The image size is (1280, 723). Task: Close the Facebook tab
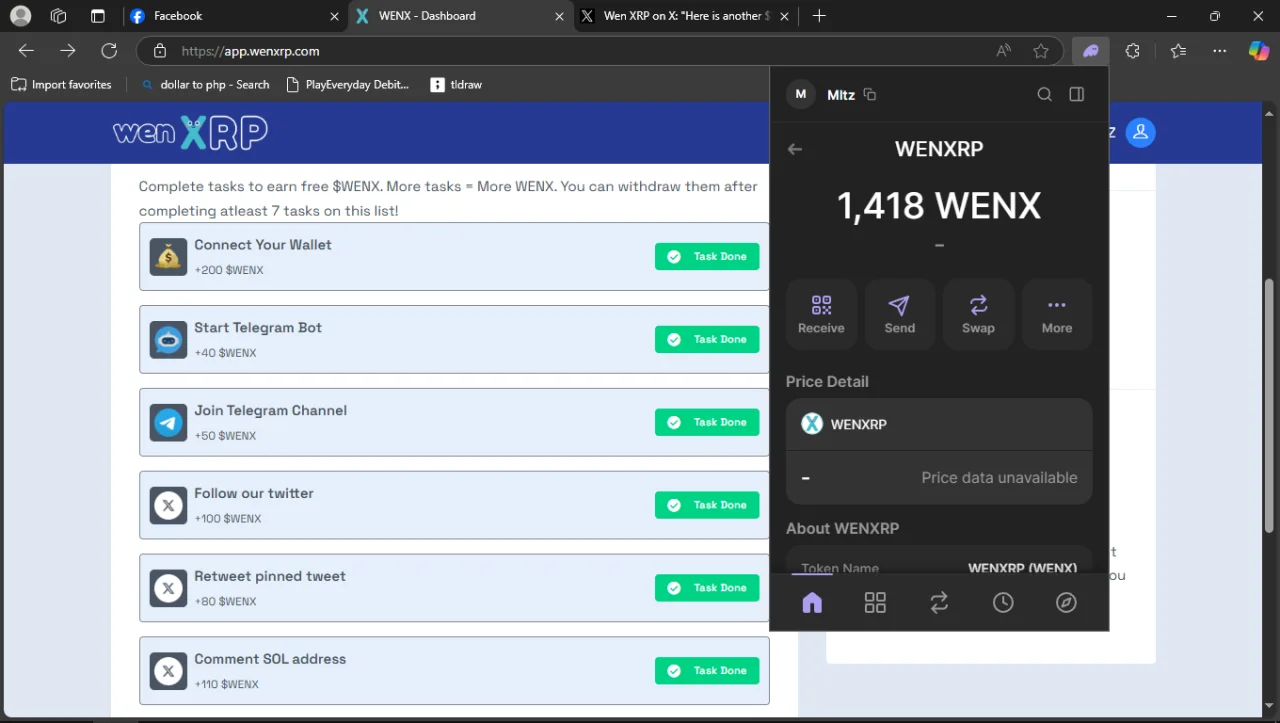(x=334, y=16)
